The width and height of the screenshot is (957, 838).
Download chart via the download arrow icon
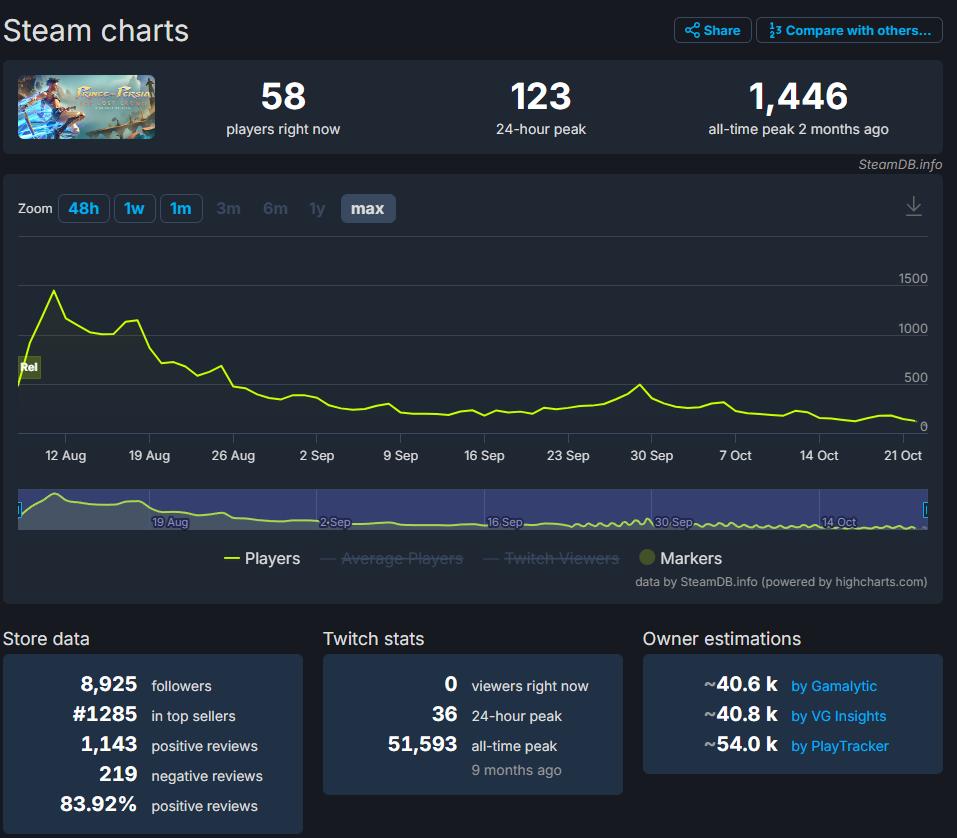tap(913, 206)
